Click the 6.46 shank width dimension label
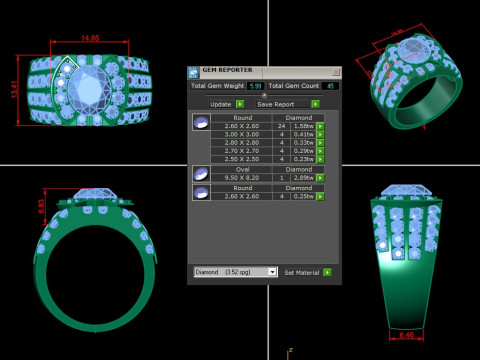This screenshot has width=480, height=360. [406, 335]
